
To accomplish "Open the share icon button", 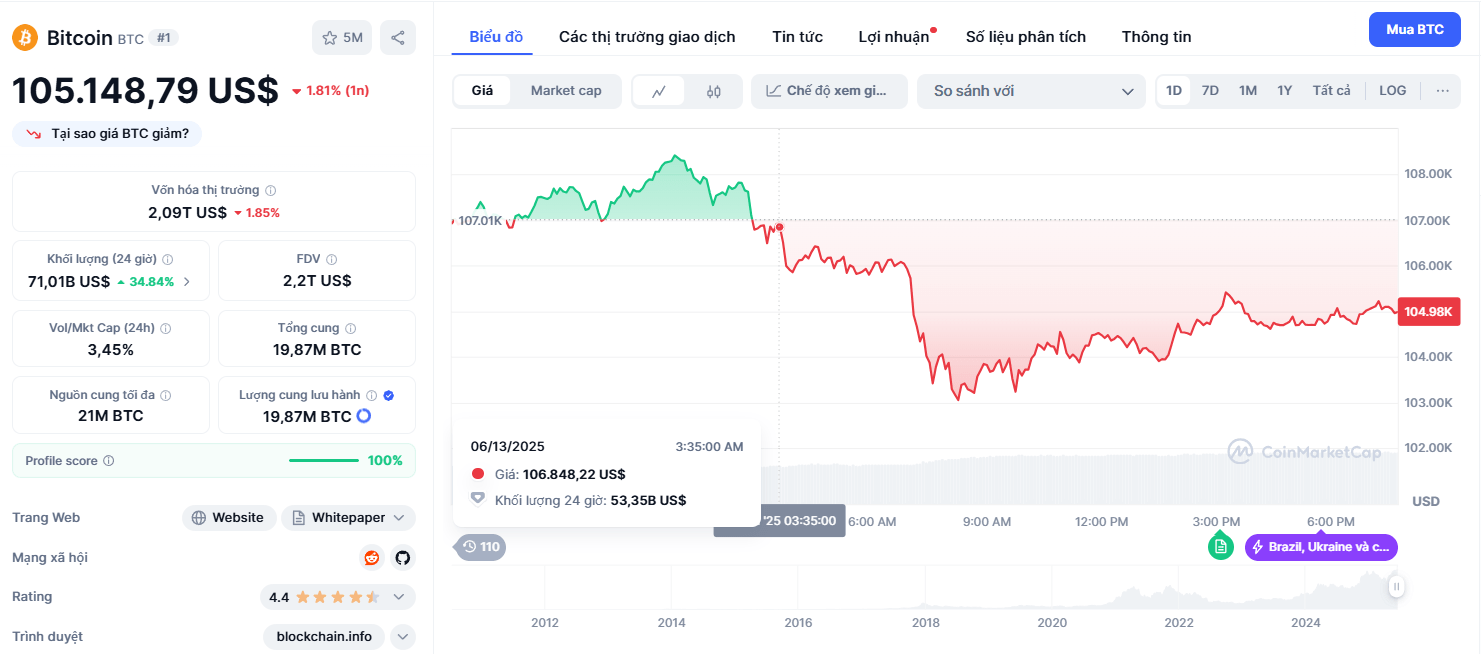I will [x=398, y=38].
